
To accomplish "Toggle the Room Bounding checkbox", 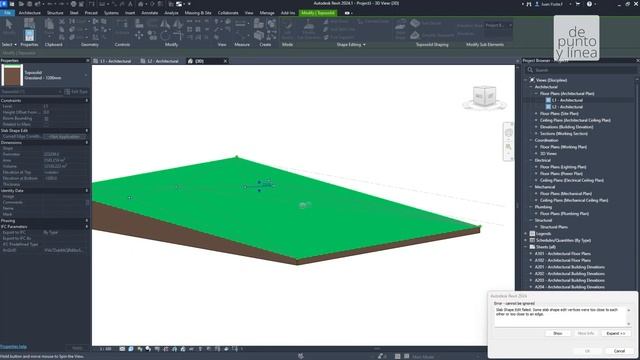I will pos(46,118).
